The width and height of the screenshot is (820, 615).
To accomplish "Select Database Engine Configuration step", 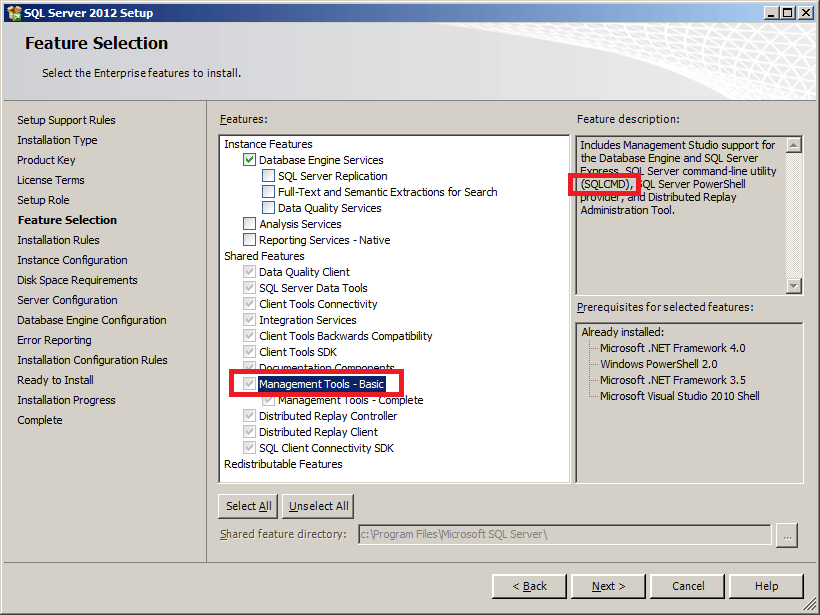I will pos(92,320).
